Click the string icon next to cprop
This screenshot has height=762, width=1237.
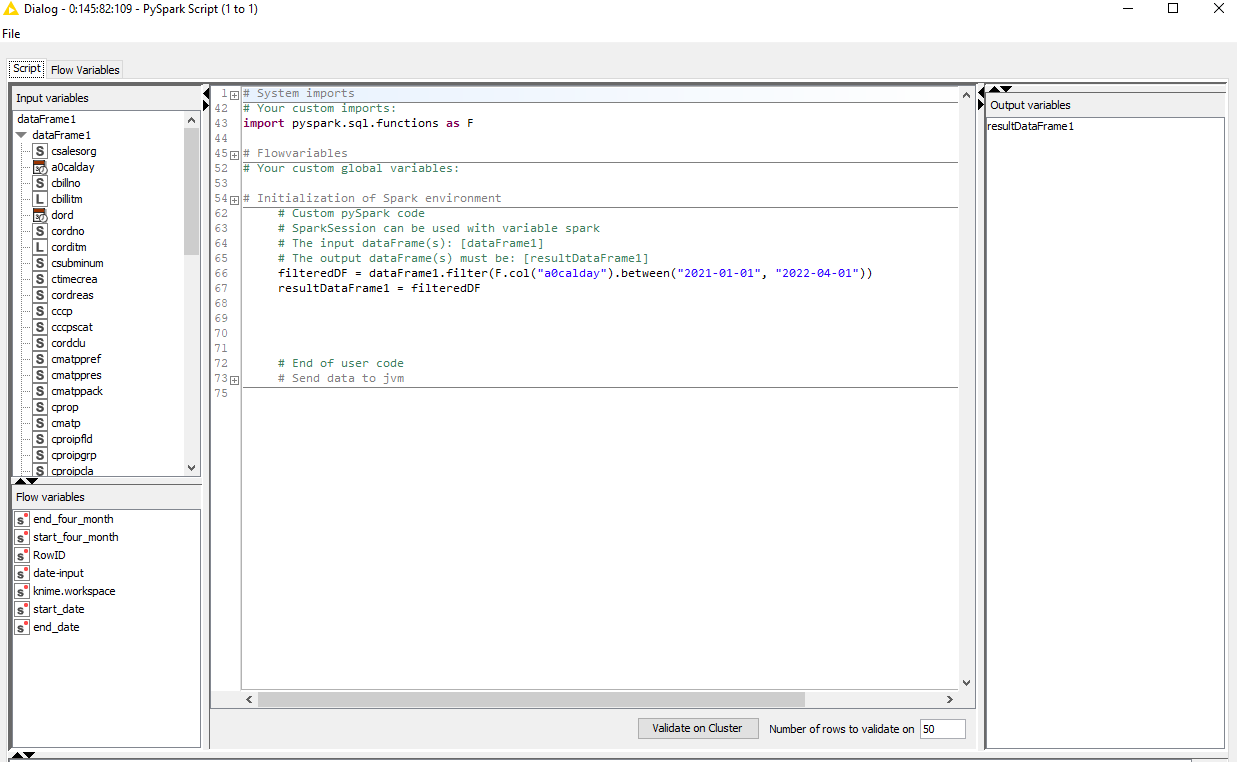[40, 407]
